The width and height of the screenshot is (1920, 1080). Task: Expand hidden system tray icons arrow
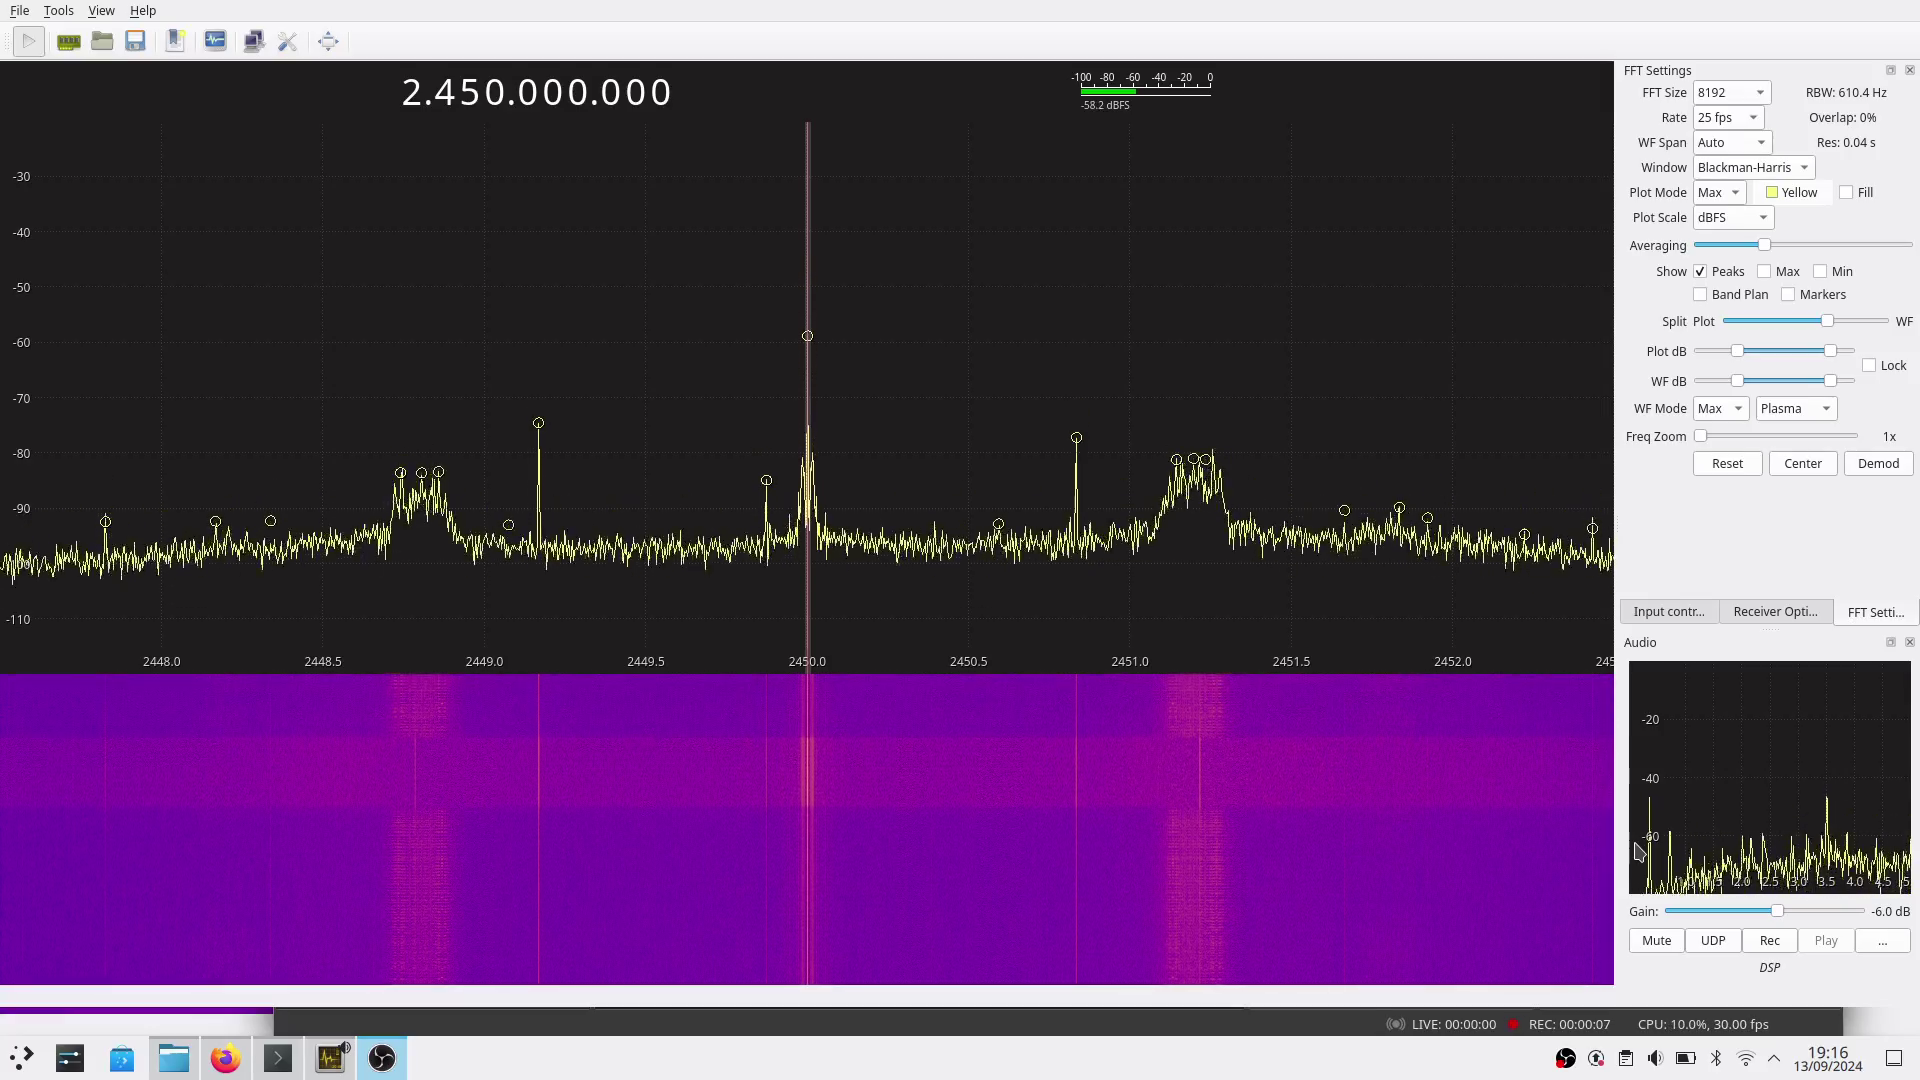coord(1774,1058)
